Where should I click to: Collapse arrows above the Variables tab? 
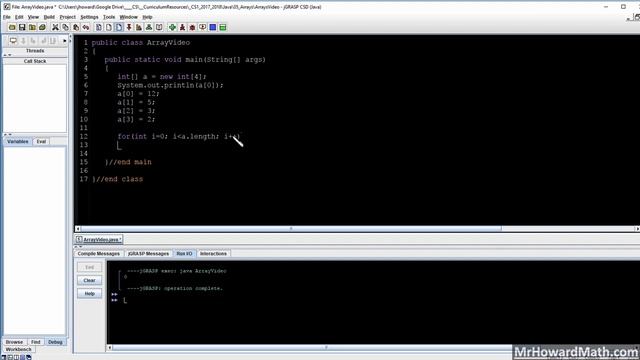click(x=7, y=134)
